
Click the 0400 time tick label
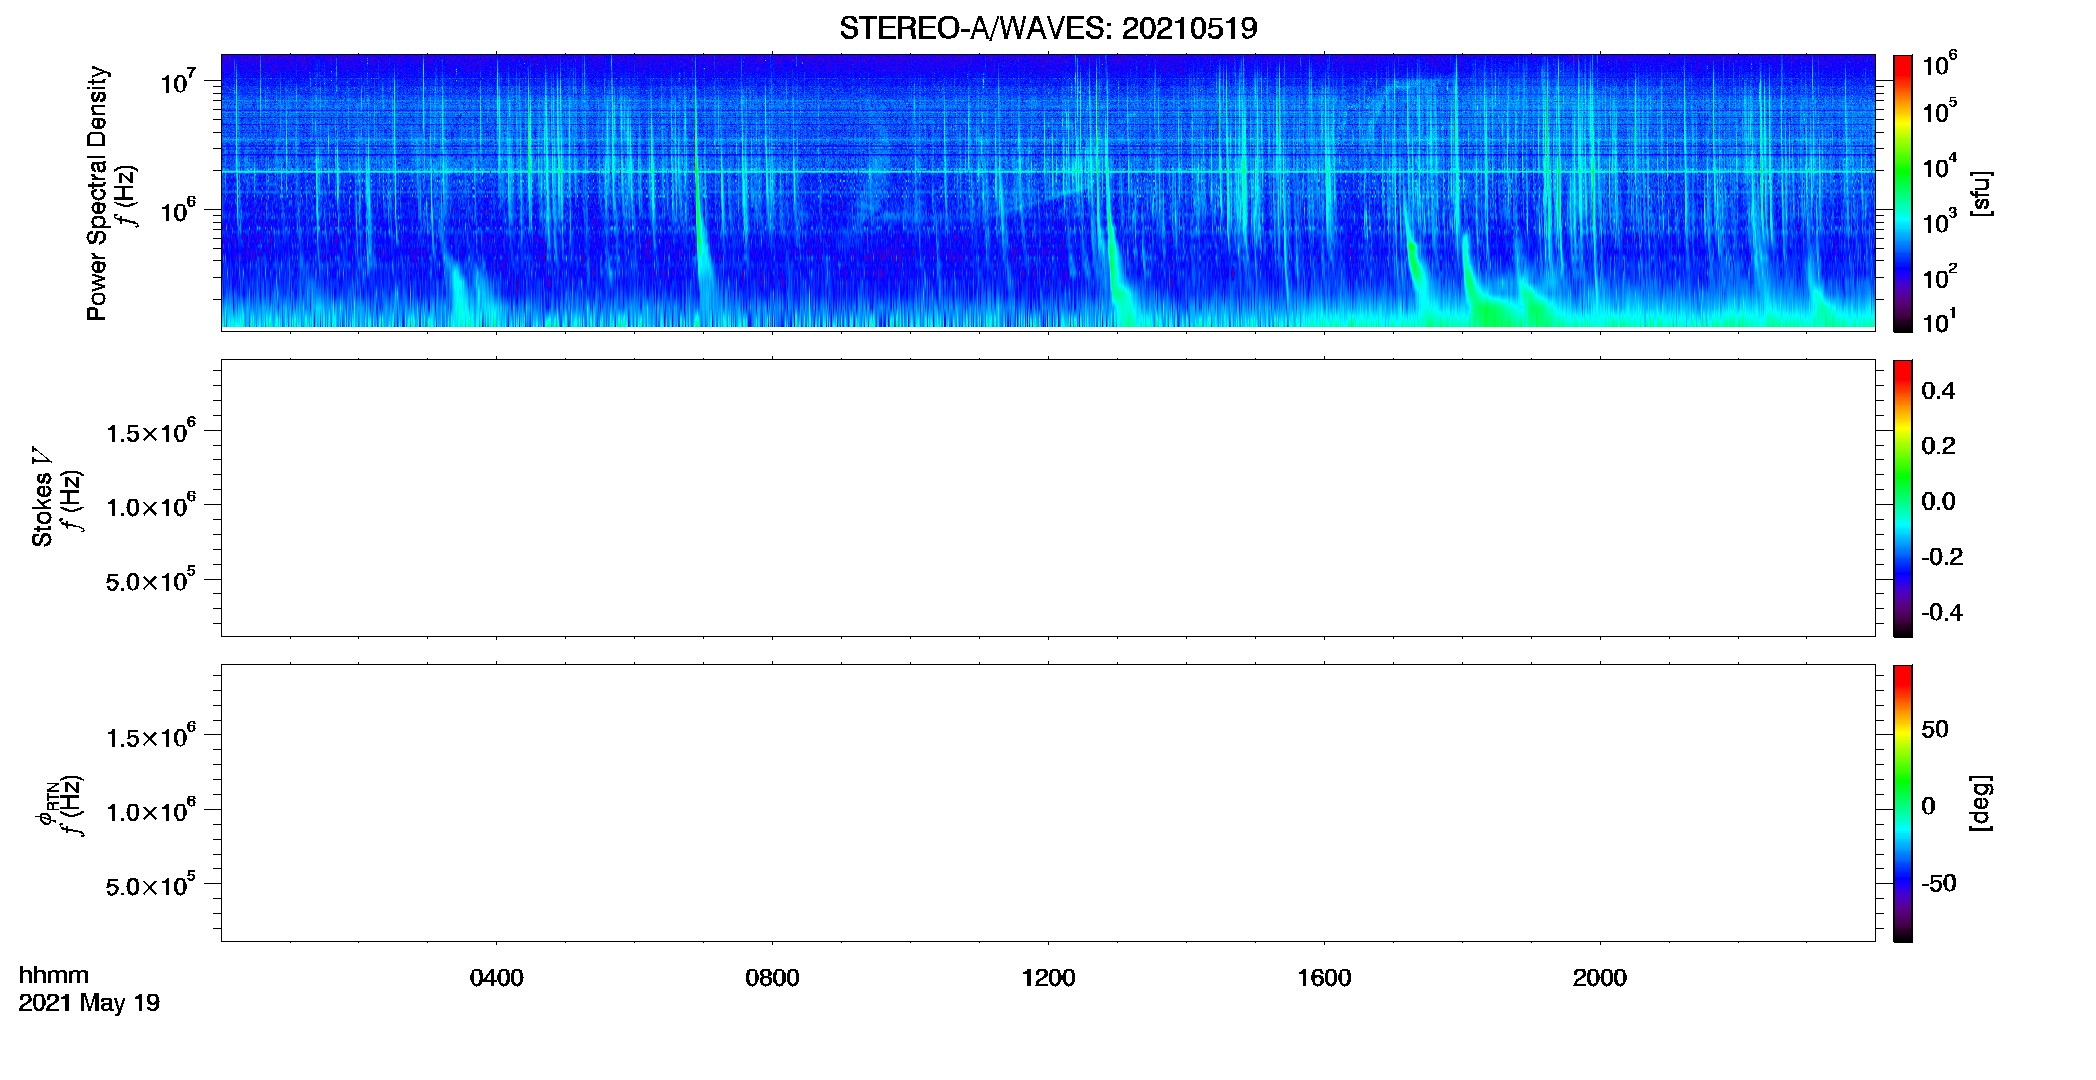click(497, 978)
